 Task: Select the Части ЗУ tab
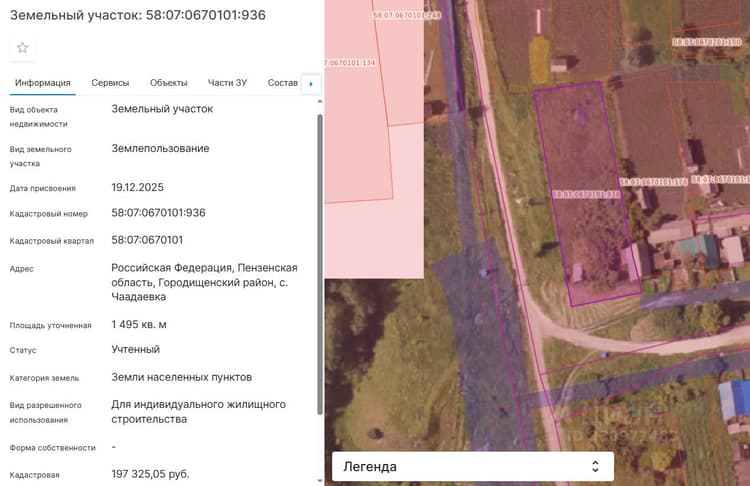pos(227,83)
